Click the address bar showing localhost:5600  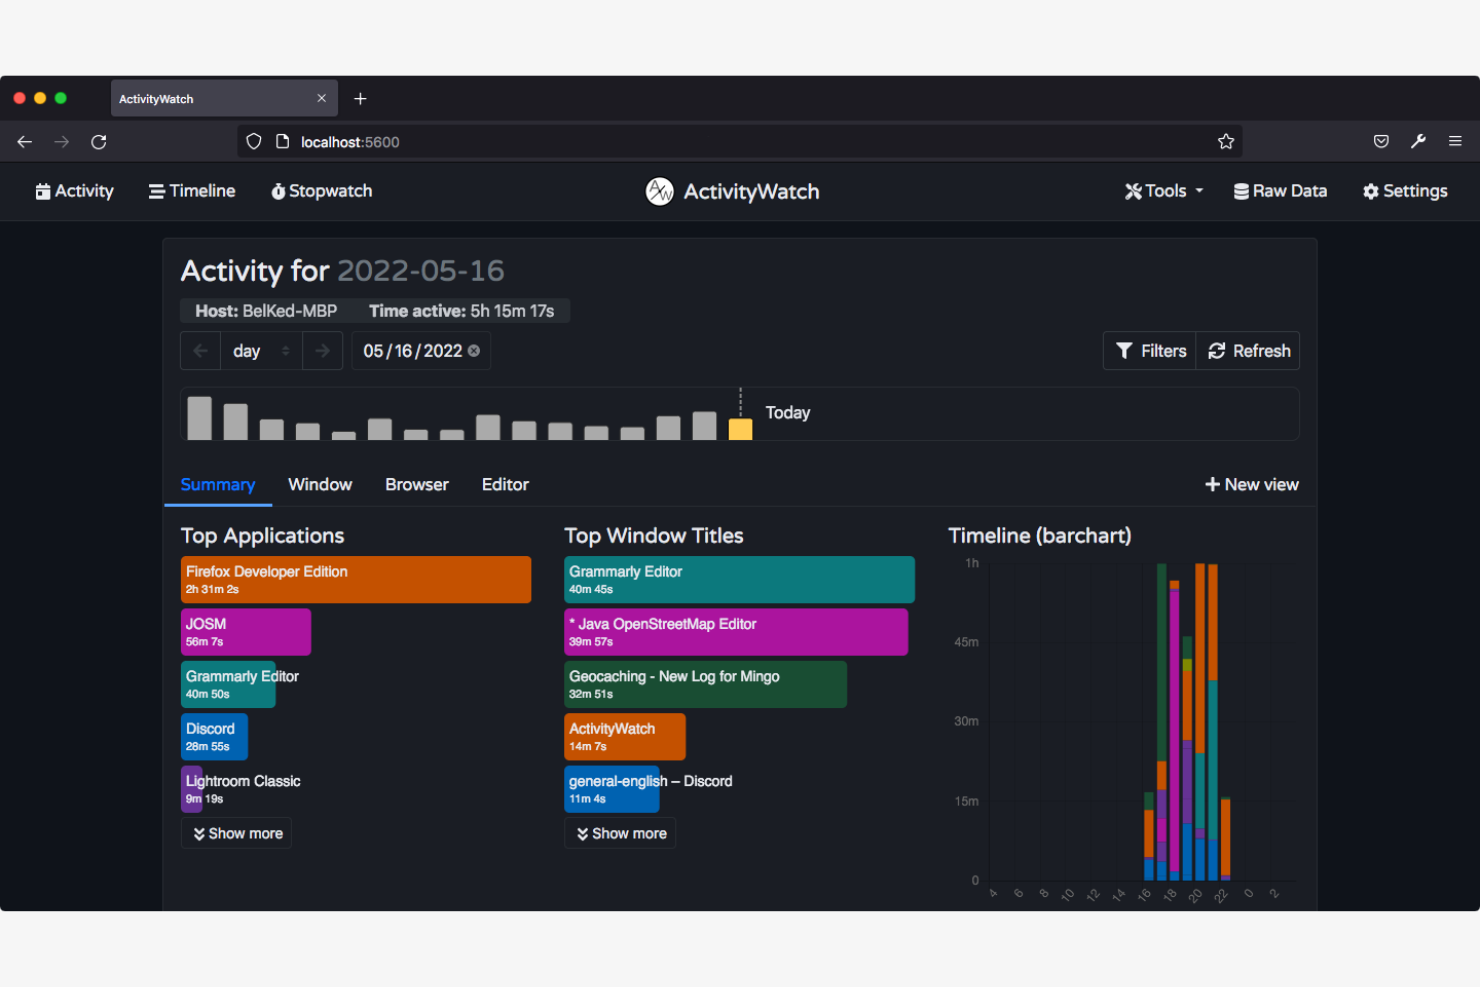[740, 142]
